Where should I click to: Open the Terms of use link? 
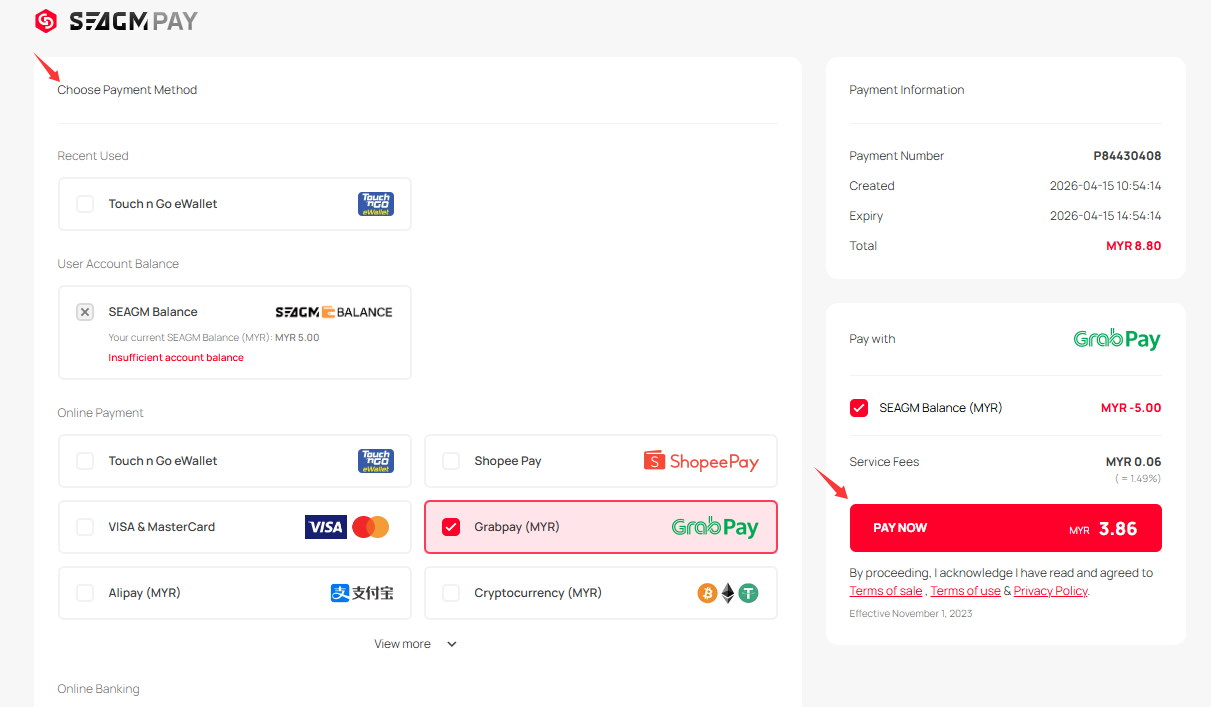tap(965, 591)
